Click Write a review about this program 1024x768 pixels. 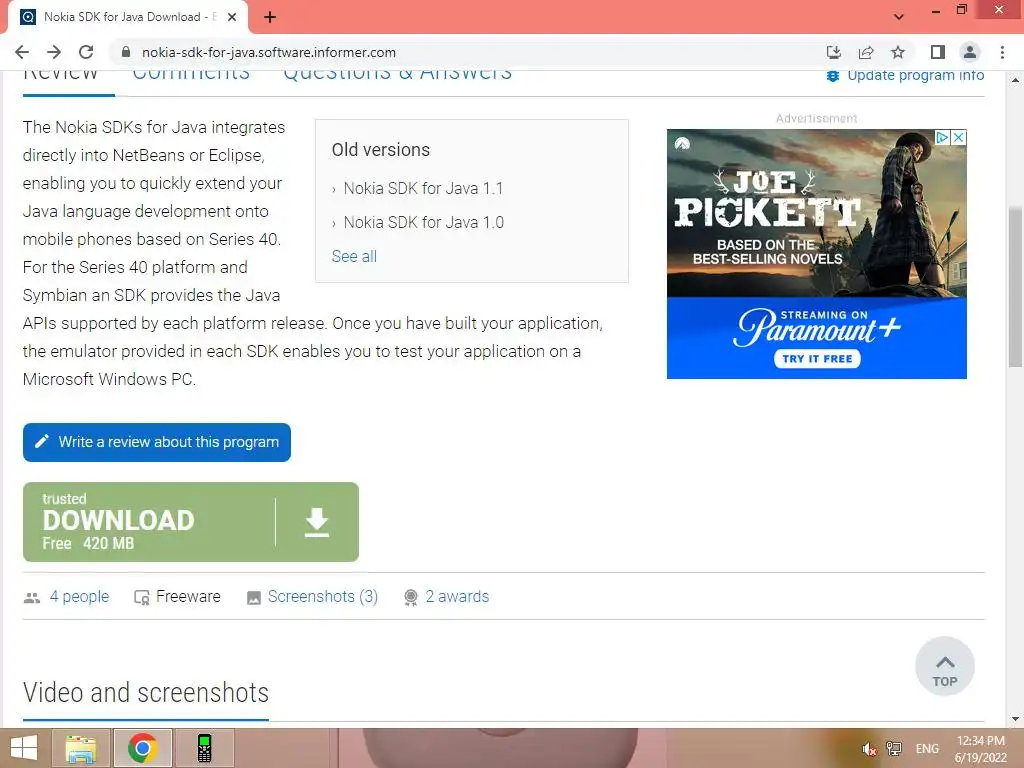tap(157, 442)
